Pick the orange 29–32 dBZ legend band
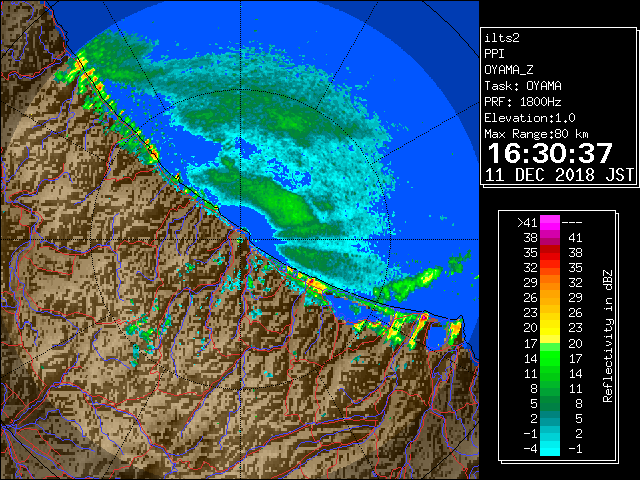Image resolution: width=640 pixels, height=480 pixels. (x=550, y=283)
